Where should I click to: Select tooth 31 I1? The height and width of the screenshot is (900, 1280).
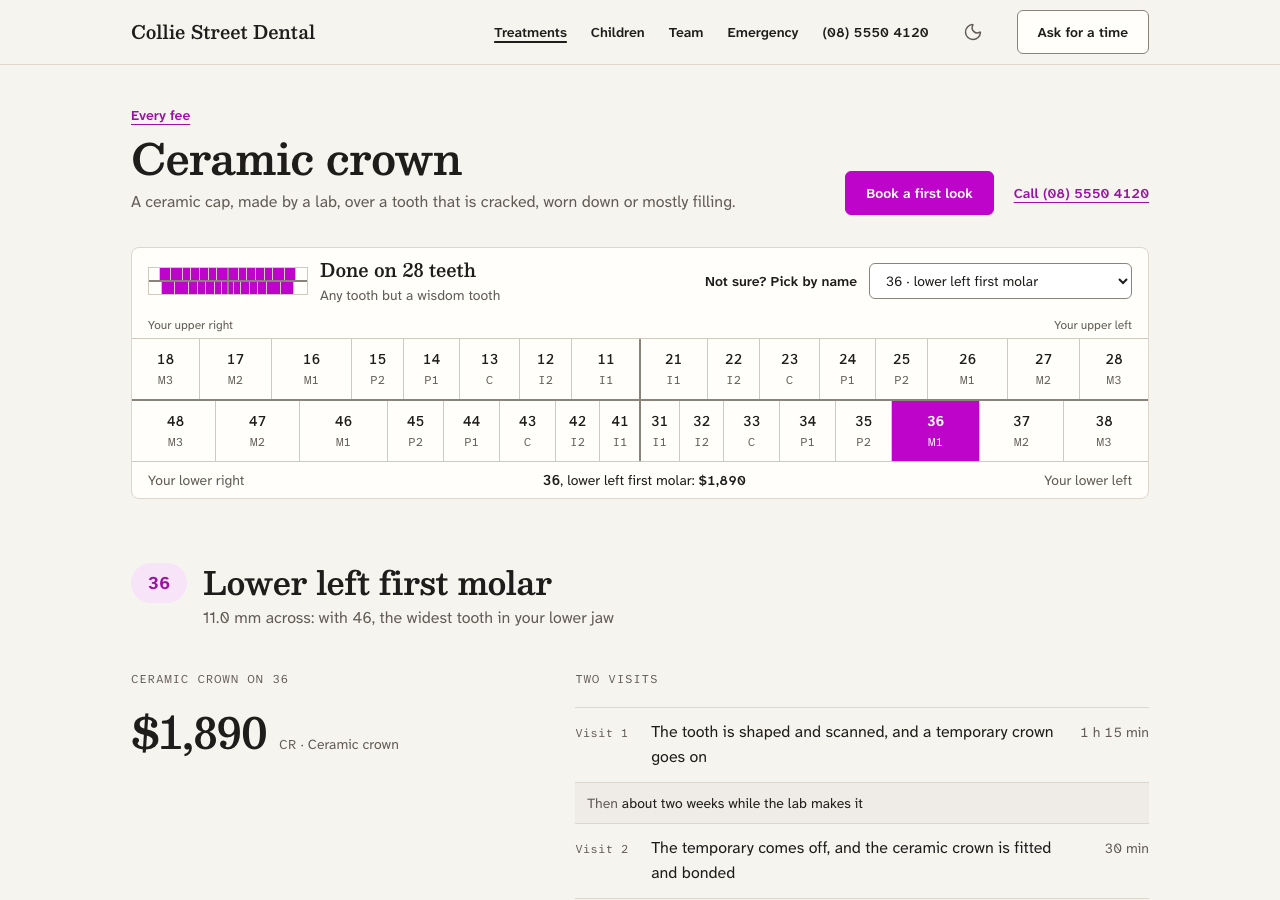point(660,431)
